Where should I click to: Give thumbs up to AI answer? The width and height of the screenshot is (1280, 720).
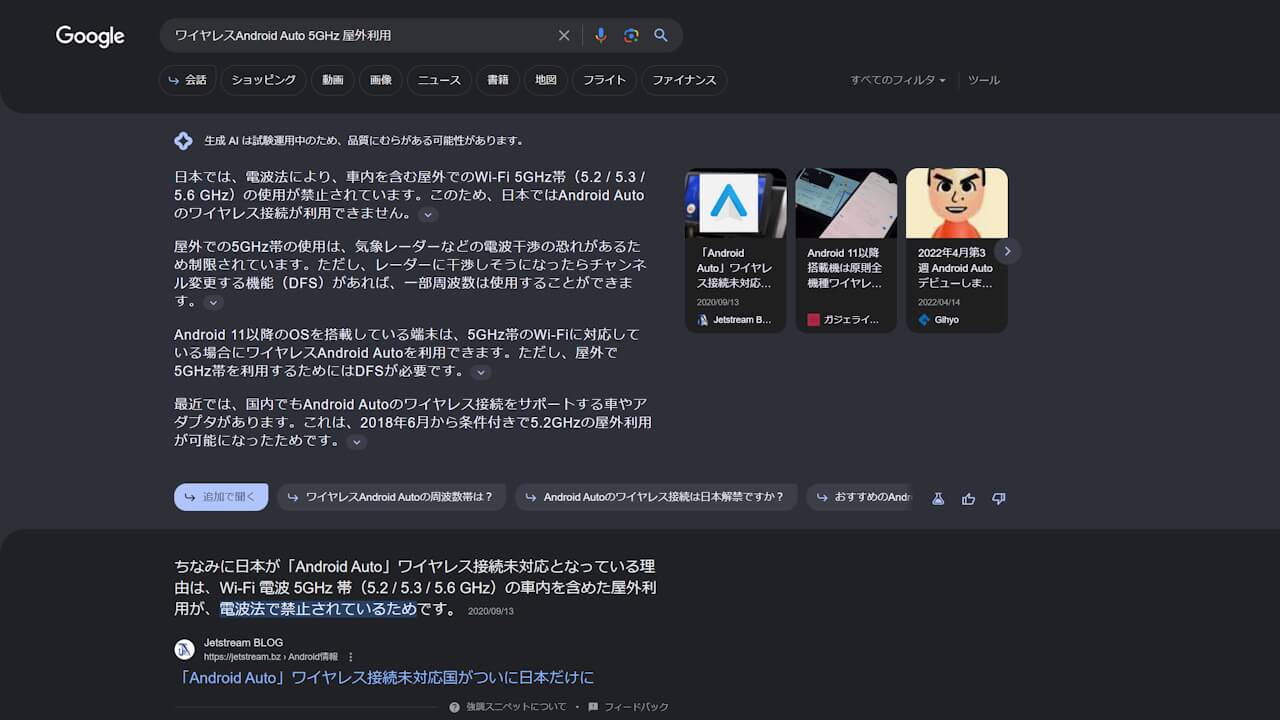(968, 498)
